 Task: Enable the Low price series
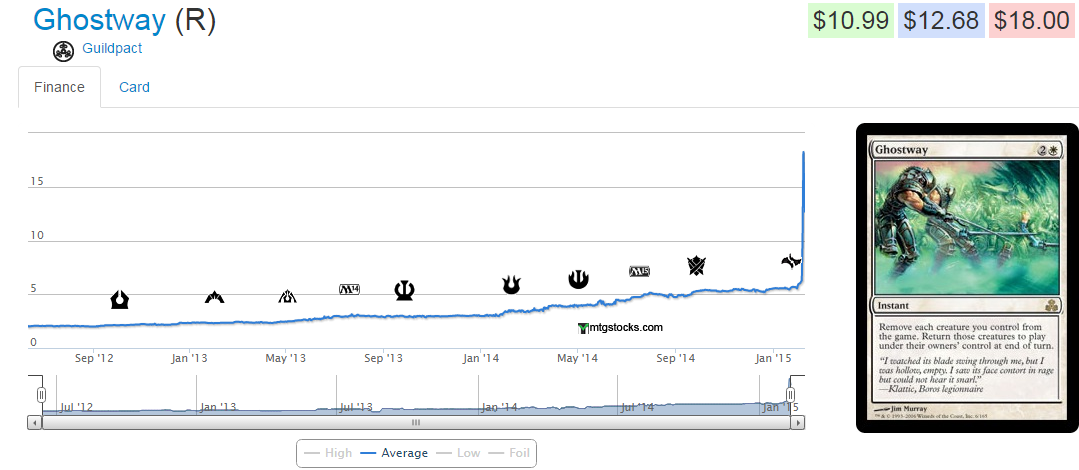tap(458, 453)
